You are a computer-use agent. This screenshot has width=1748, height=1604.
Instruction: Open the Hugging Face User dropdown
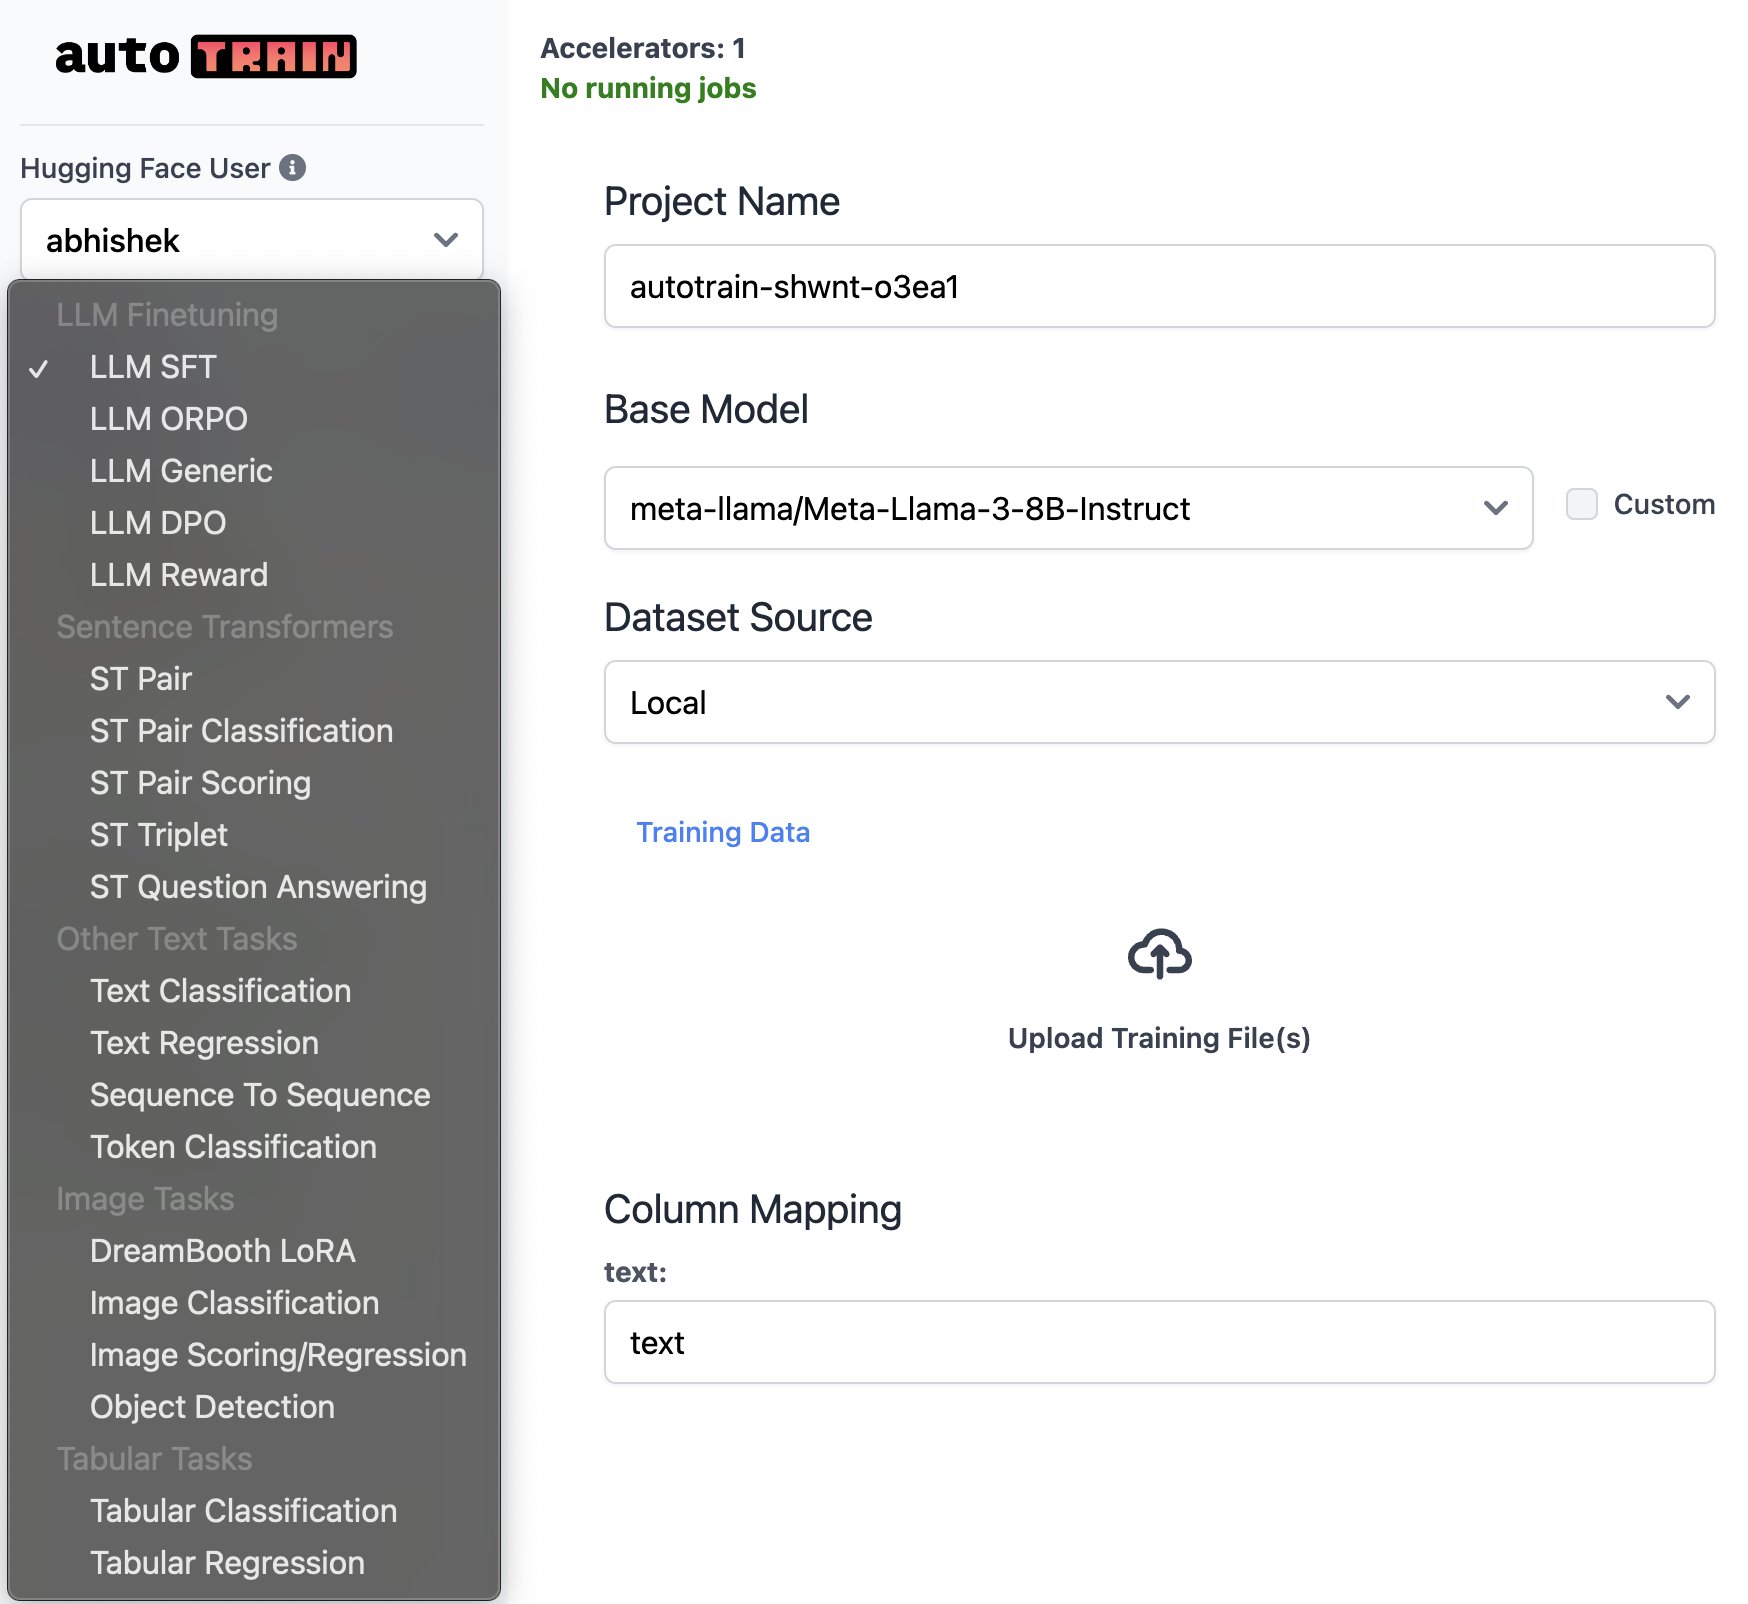tap(252, 240)
